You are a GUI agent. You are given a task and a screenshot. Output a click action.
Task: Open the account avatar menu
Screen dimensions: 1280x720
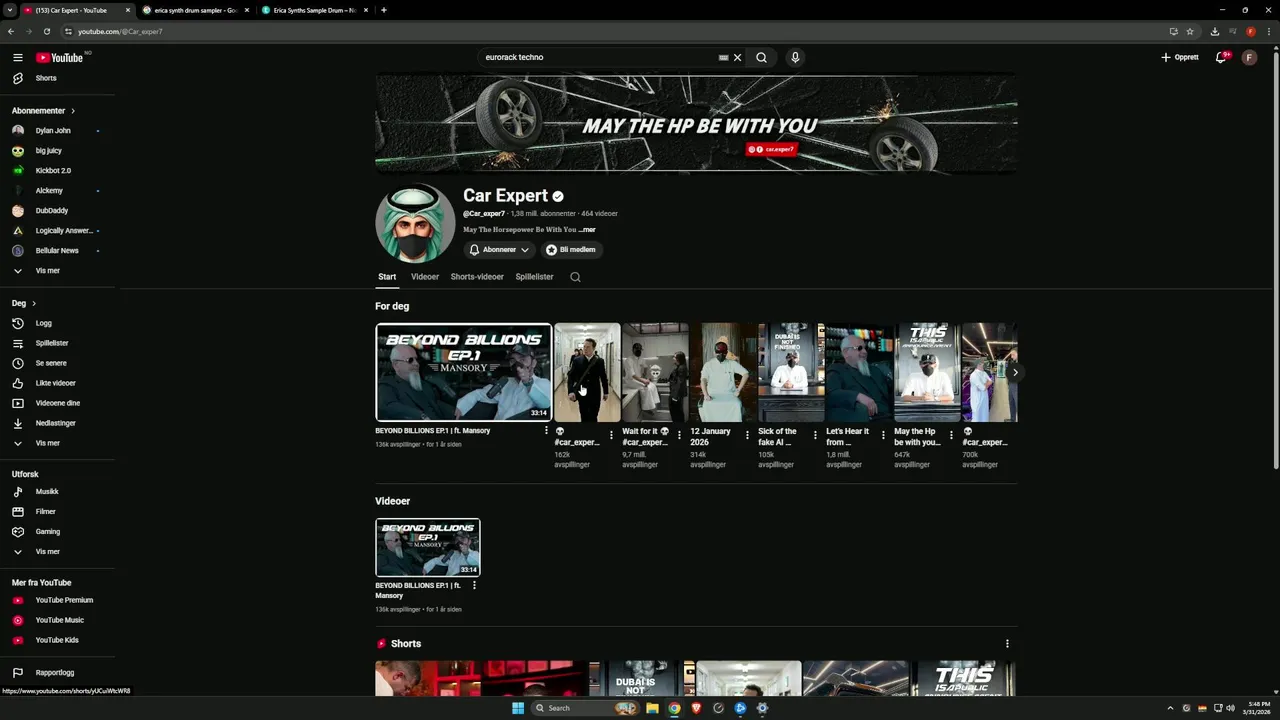click(x=1249, y=57)
